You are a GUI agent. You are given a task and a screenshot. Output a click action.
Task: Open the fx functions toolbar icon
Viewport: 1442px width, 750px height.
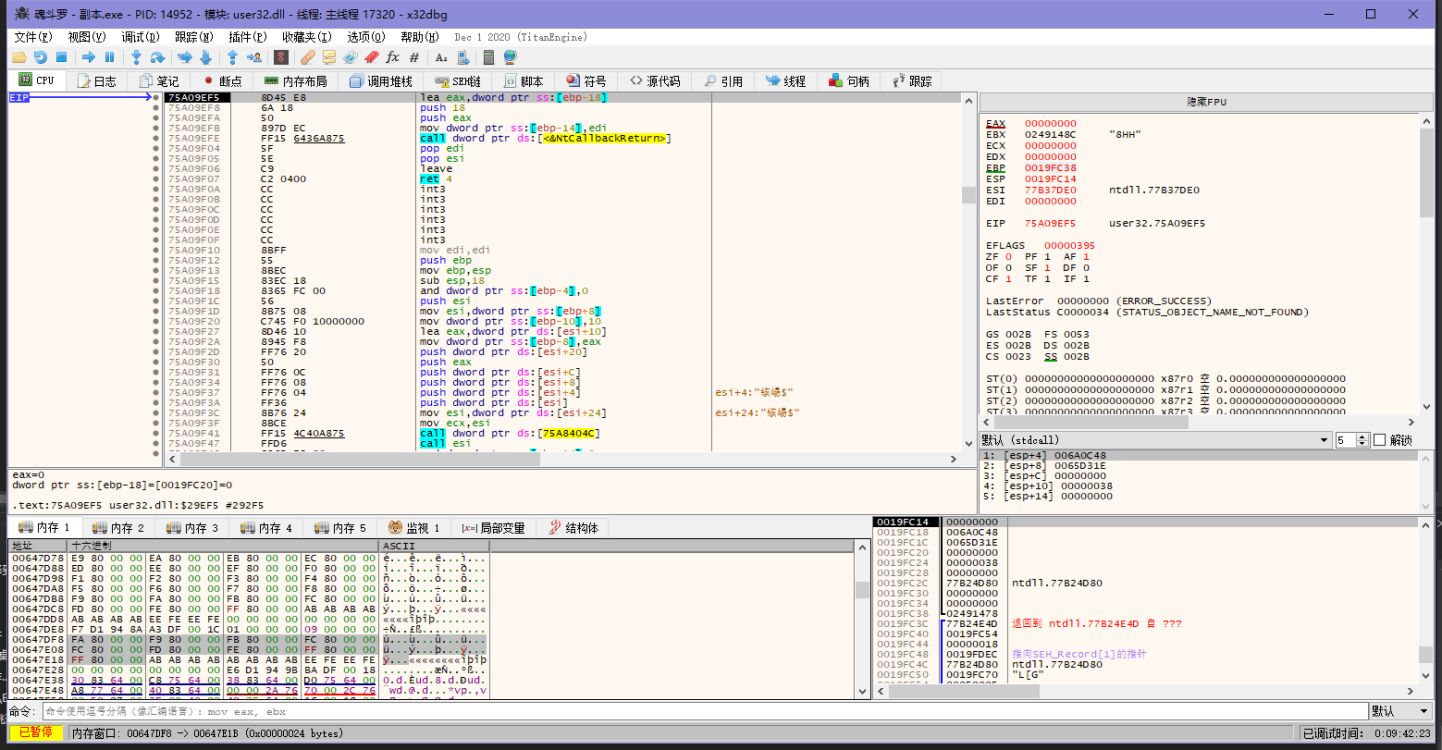click(392, 58)
